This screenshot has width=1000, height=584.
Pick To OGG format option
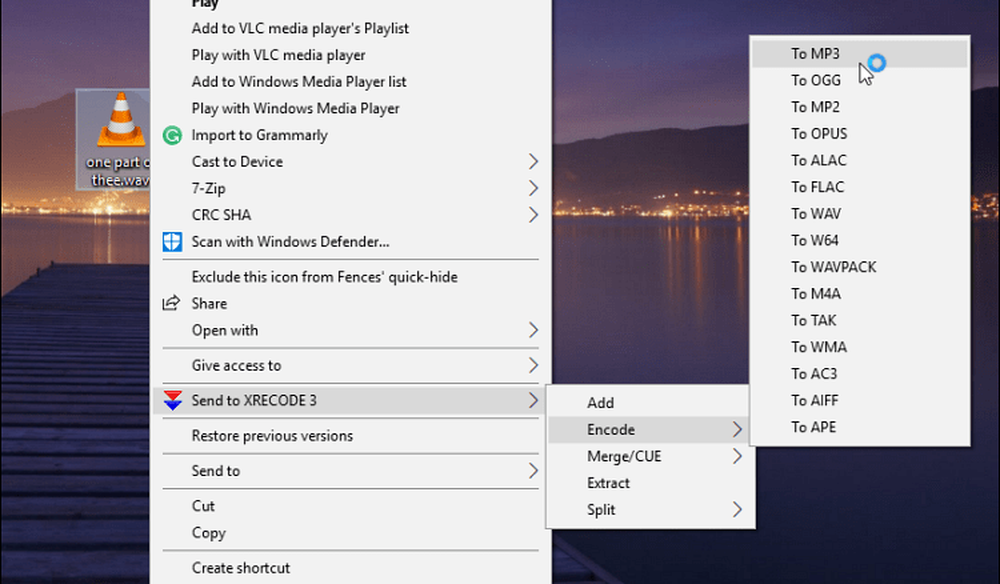click(816, 80)
